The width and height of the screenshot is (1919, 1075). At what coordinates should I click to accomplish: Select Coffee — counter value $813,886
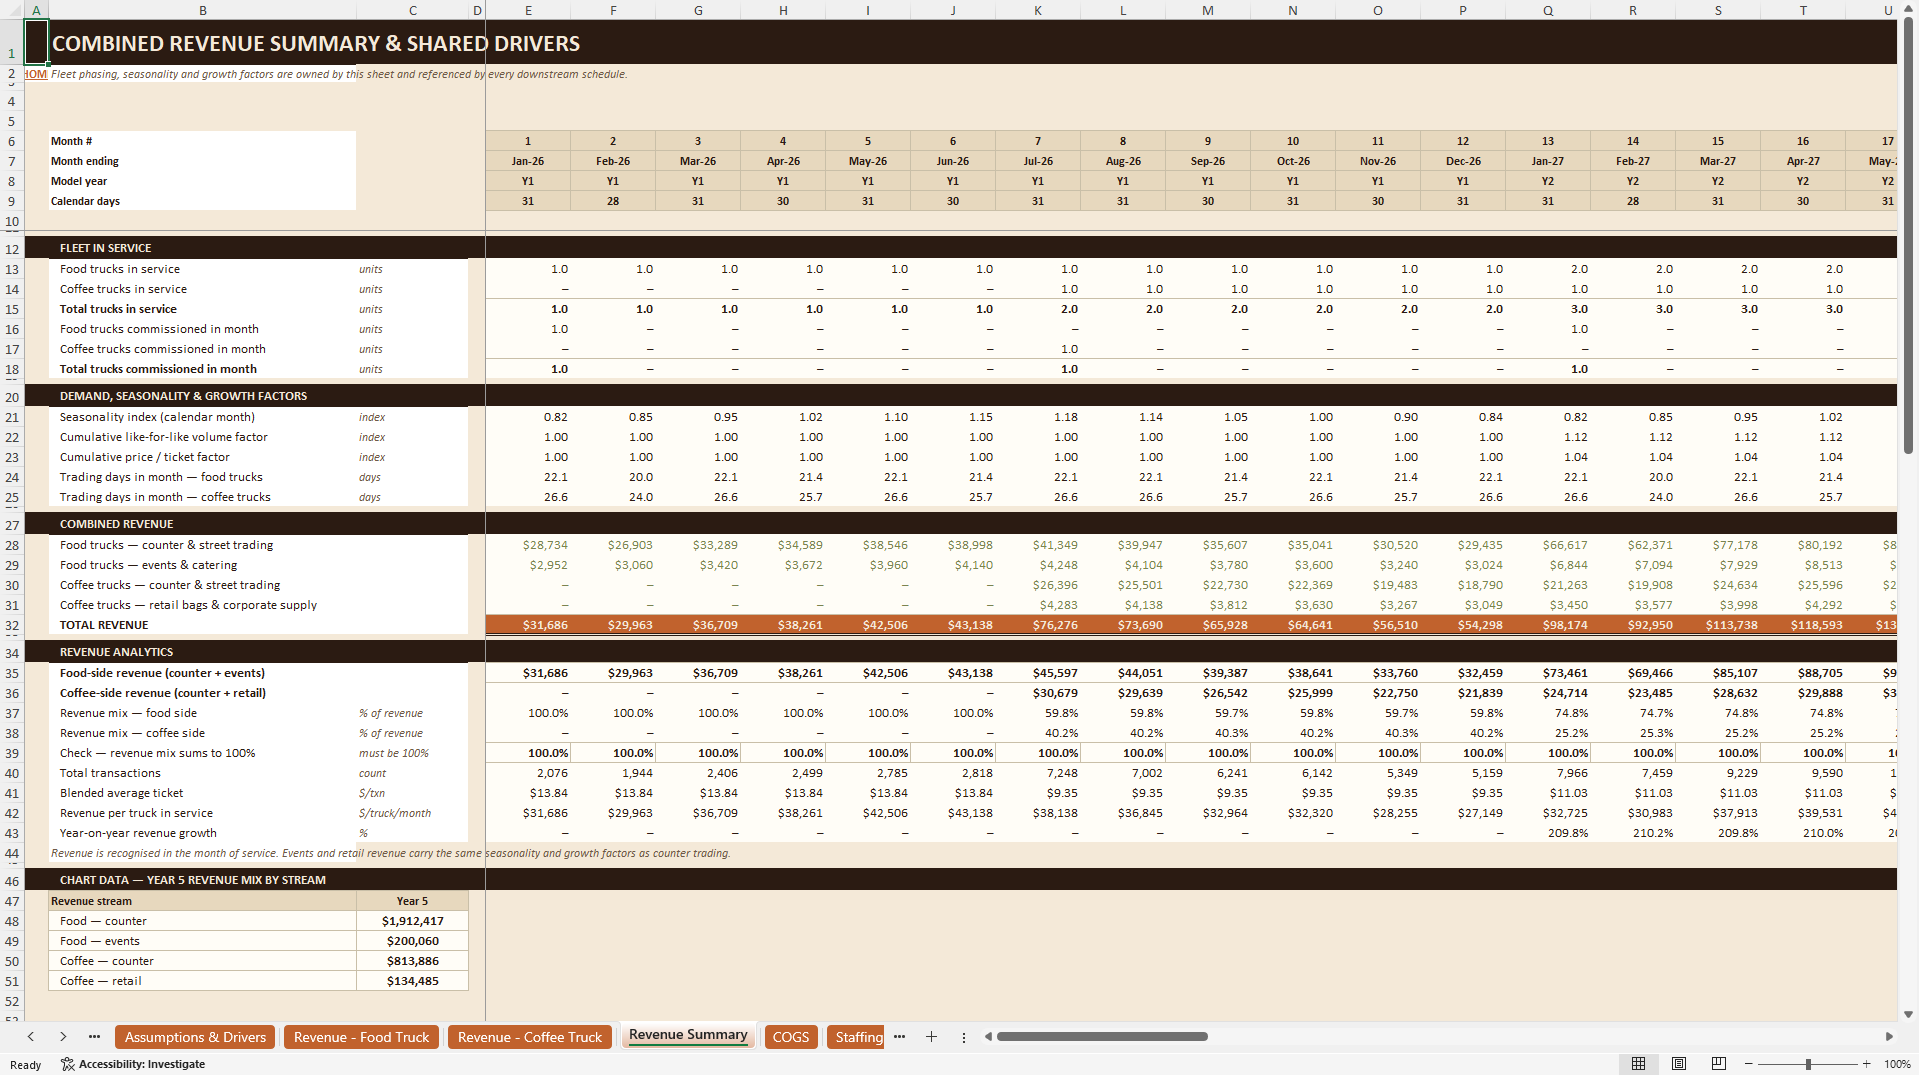[x=412, y=961]
